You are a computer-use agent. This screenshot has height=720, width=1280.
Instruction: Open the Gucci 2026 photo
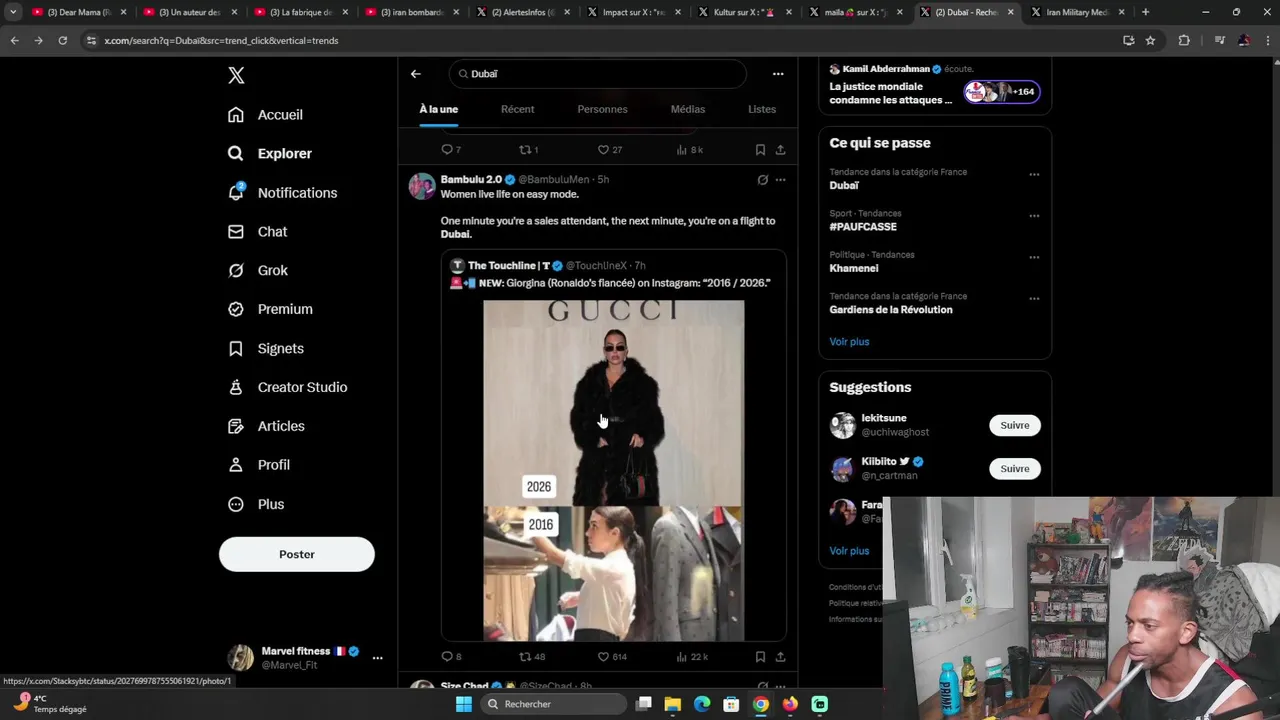[x=614, y=403]
